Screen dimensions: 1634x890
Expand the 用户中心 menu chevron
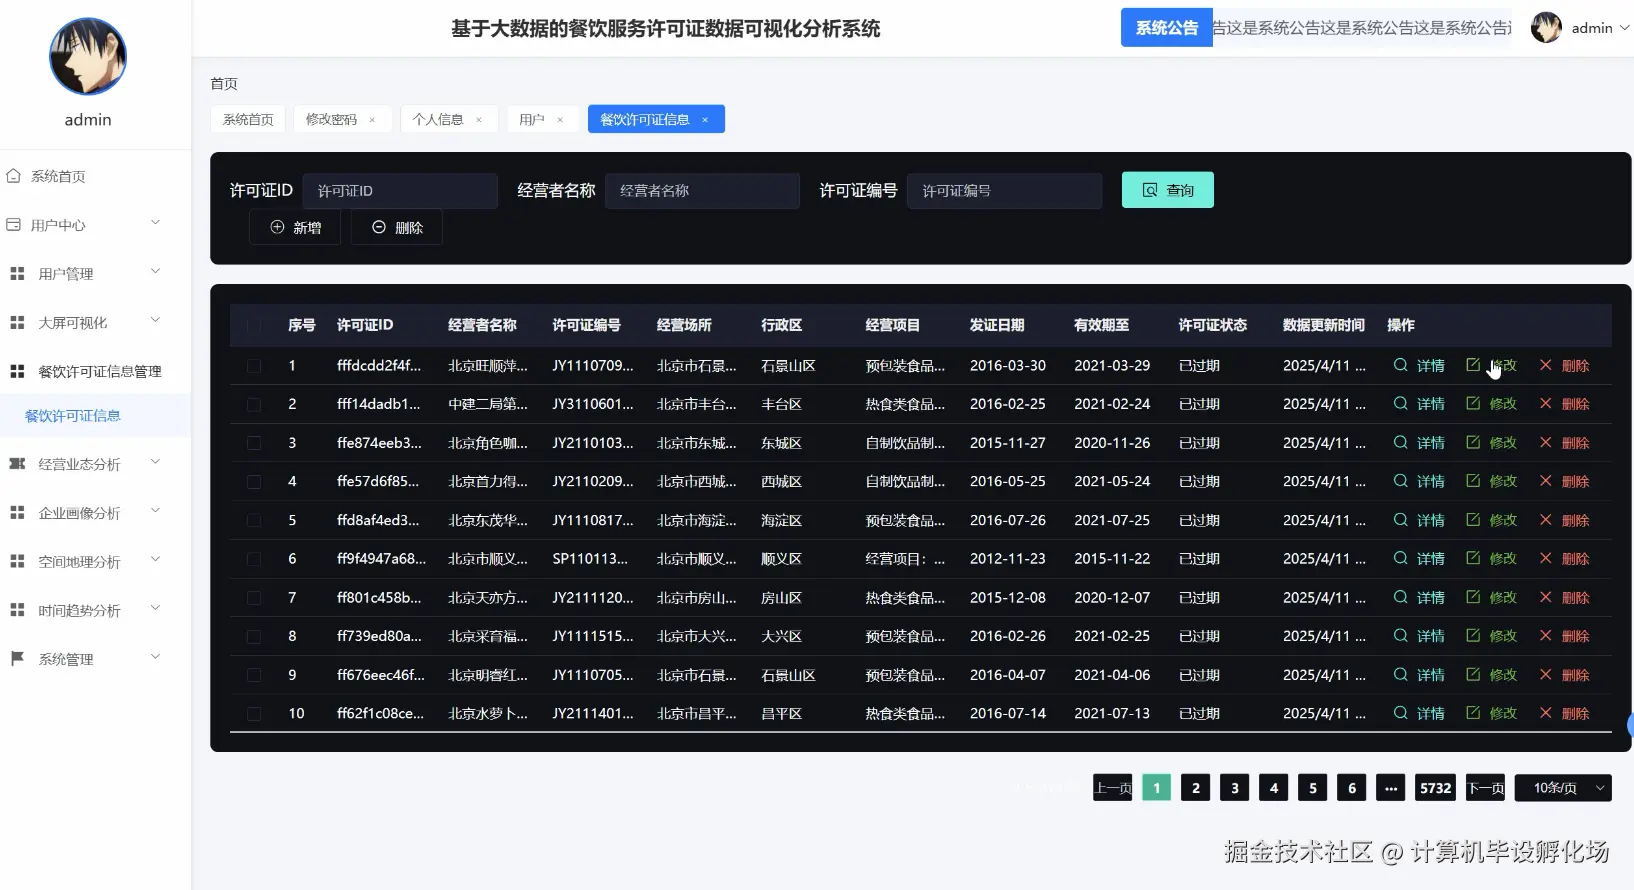(x=155, y=223)
